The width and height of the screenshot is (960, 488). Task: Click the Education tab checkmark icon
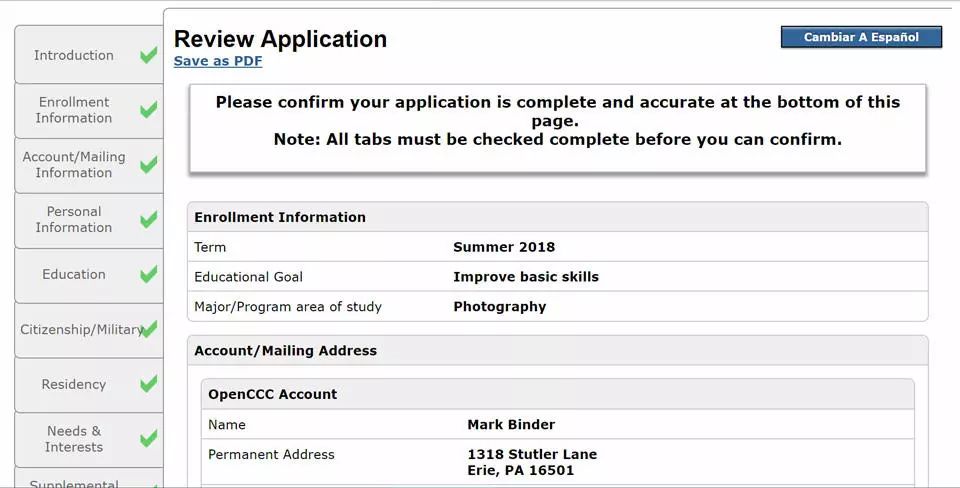click(148, 274)
